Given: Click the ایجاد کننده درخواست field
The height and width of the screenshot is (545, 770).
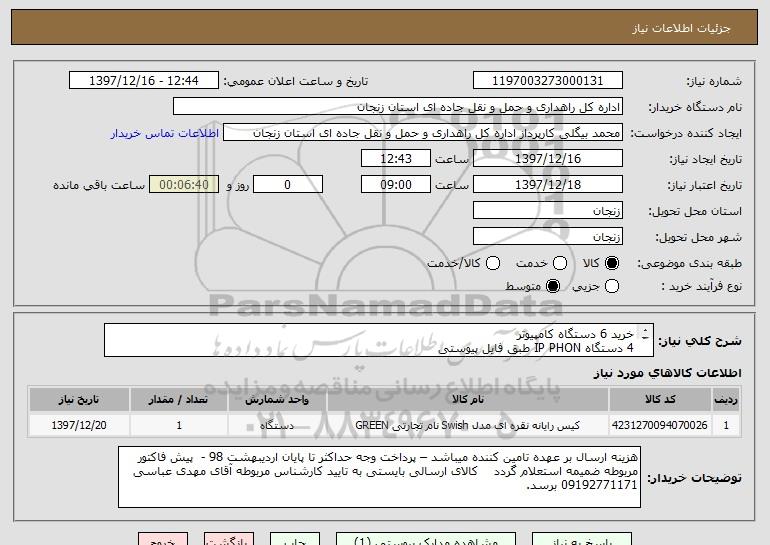Looking at the screenshot, I should tap(423, 133).
